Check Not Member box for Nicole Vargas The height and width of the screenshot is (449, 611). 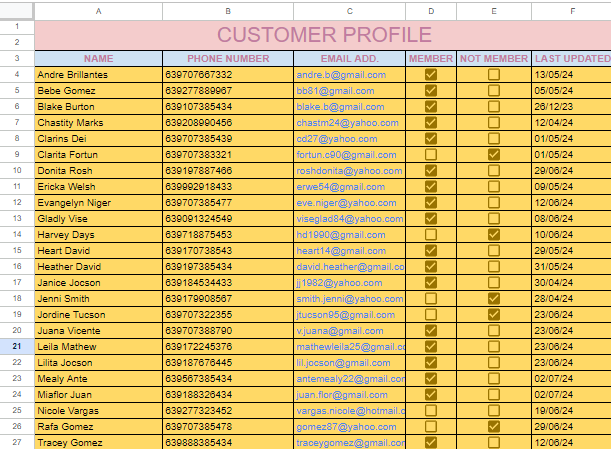point(494,410)
